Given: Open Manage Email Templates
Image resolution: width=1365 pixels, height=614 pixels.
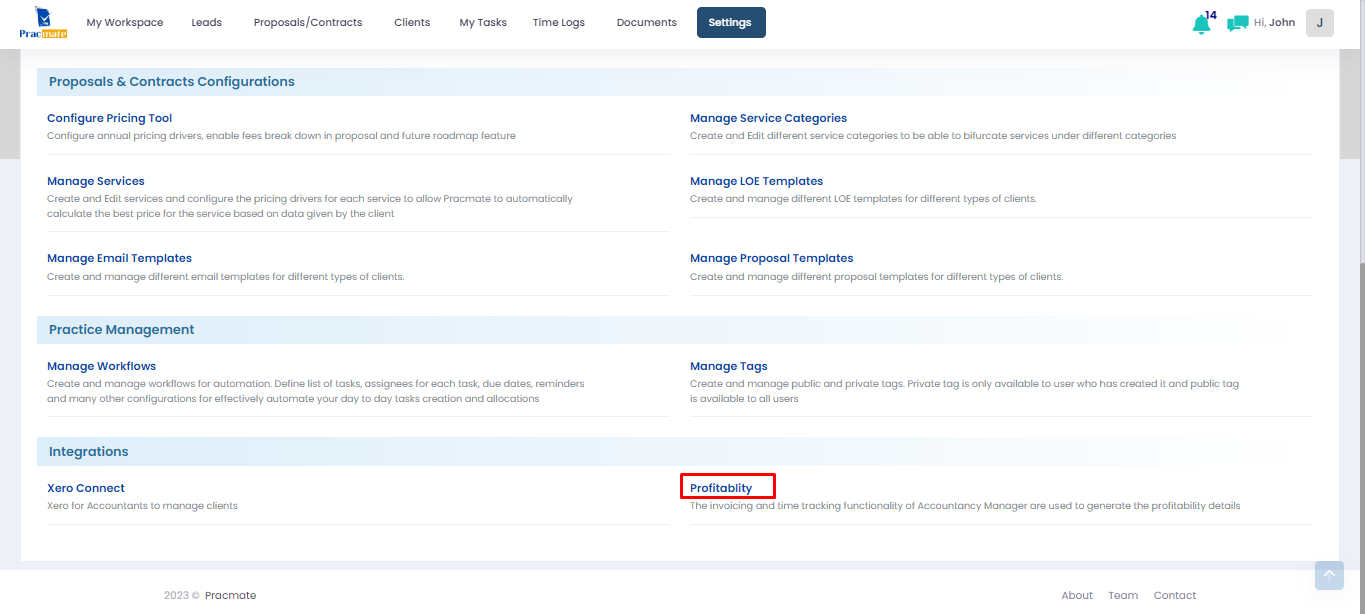Looking at the screenshot, I should pos(119,258).
